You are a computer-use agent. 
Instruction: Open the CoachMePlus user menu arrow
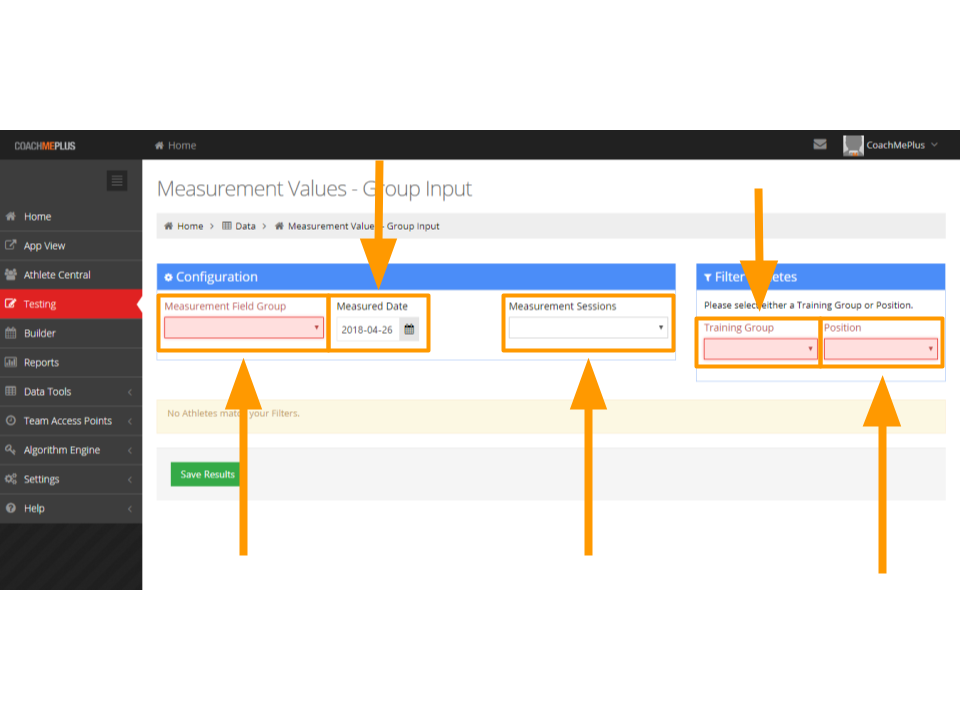[934, 145]
